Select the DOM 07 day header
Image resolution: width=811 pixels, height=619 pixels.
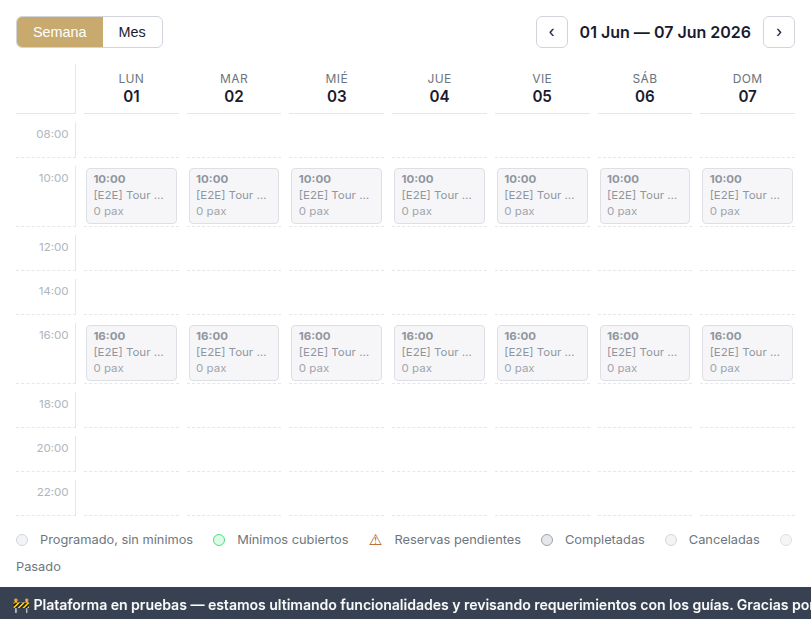[747, 88]
